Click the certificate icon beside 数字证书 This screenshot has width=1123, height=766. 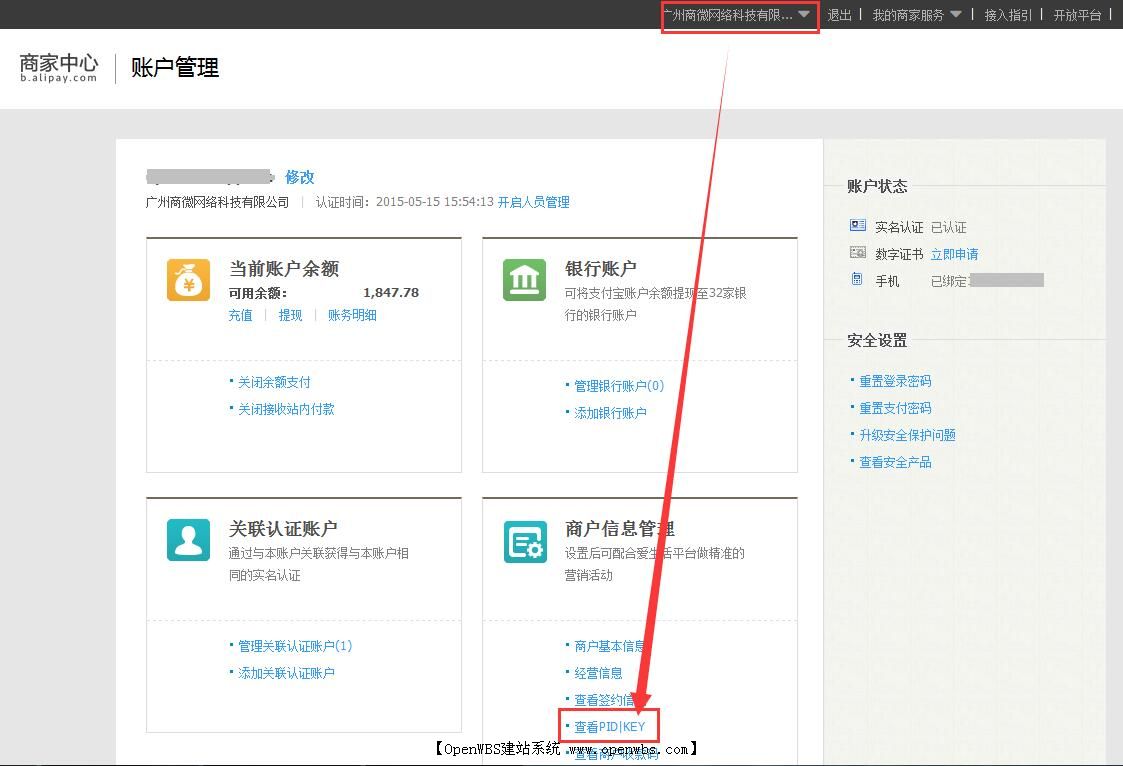(857, 253)
